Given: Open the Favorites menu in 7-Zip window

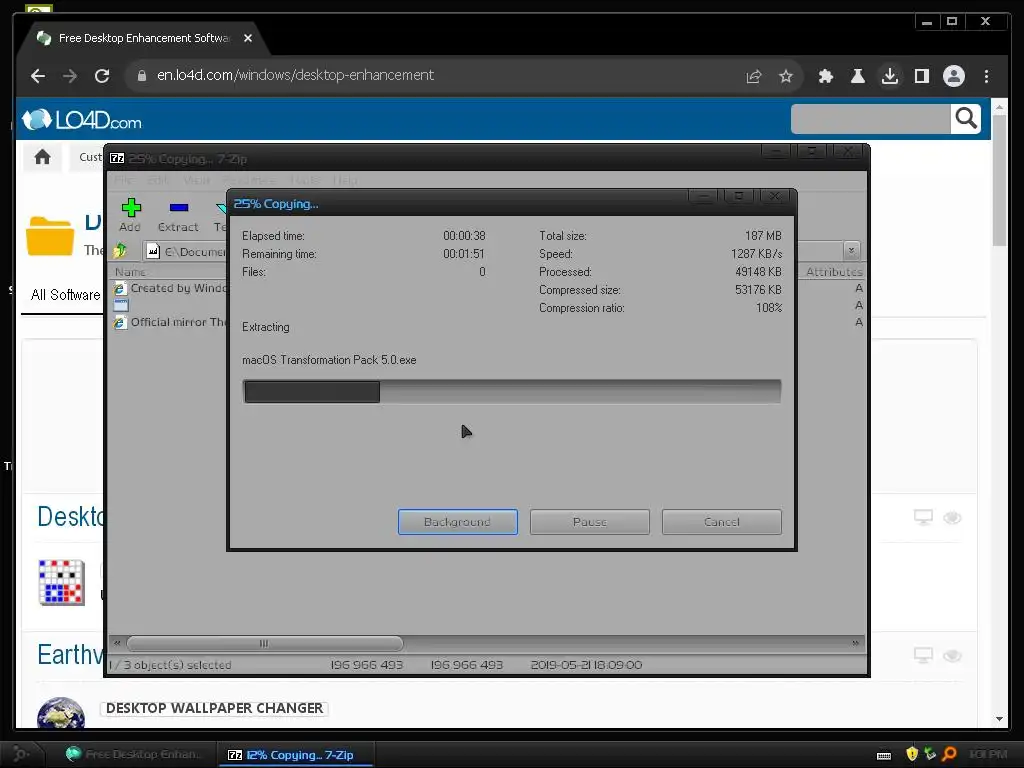Looking at the screenshot, I should tap(249, 180).
